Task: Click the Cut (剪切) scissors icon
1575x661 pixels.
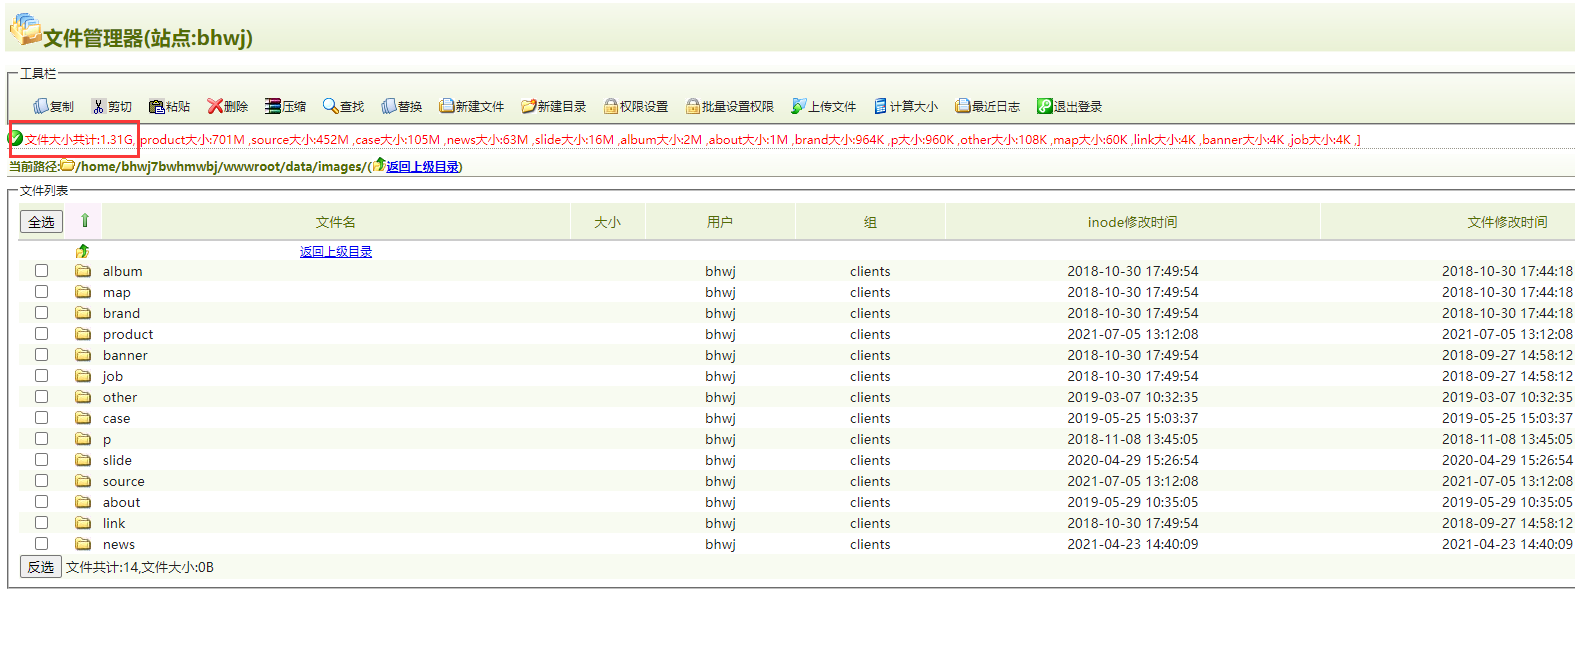Action: point(98,106)
